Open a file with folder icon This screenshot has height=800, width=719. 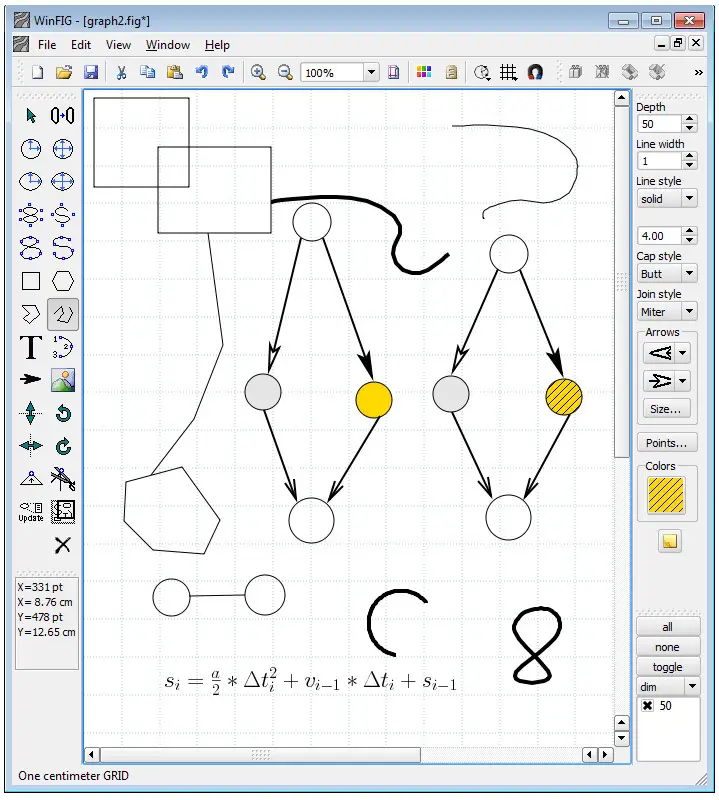pyautogui.click(x=64, y=72)
